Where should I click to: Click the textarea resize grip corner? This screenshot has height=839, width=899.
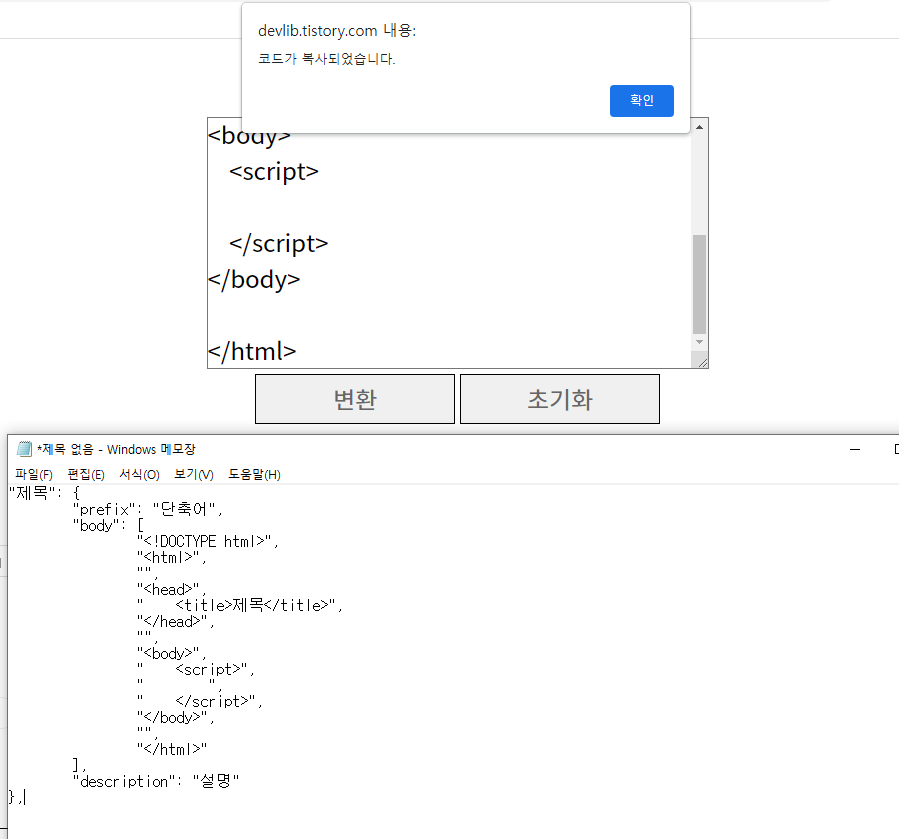702,362
